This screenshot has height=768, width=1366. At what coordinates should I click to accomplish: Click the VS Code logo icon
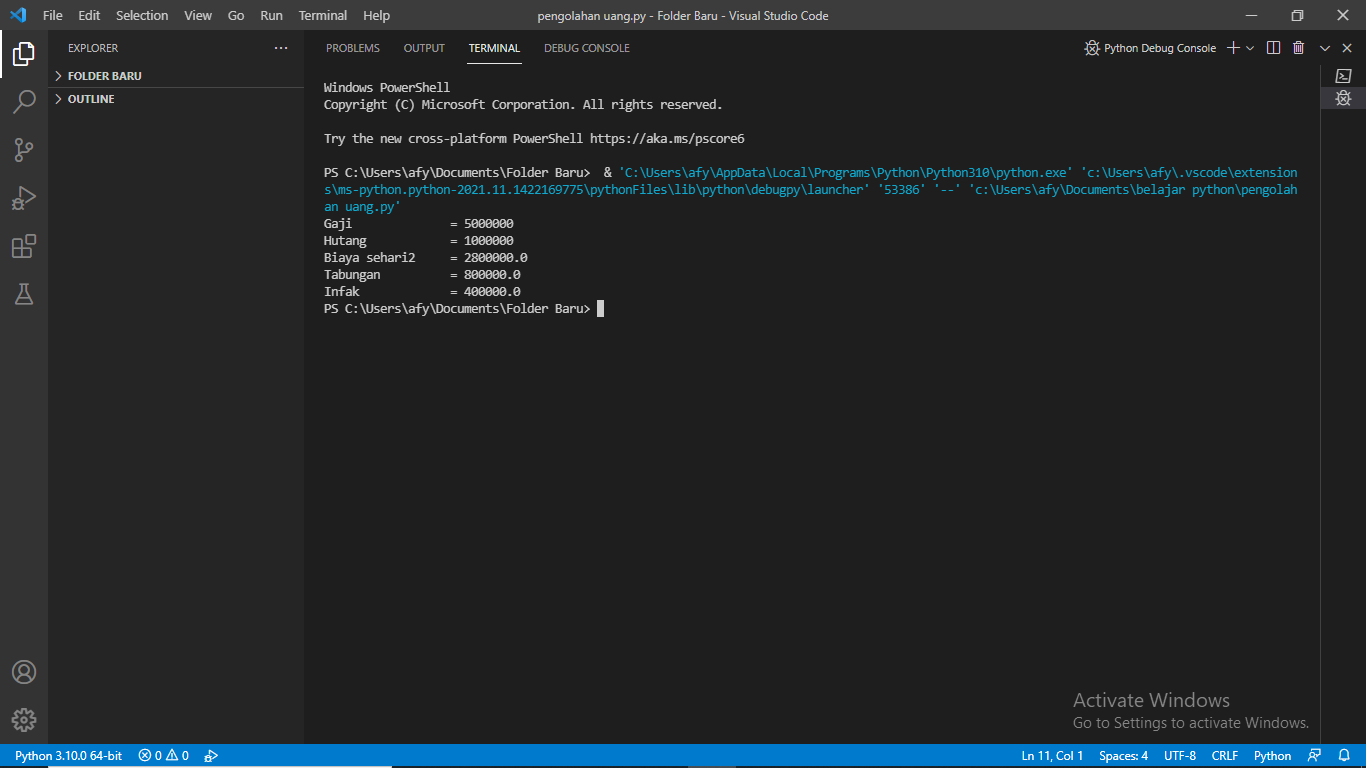pos(17,15)
